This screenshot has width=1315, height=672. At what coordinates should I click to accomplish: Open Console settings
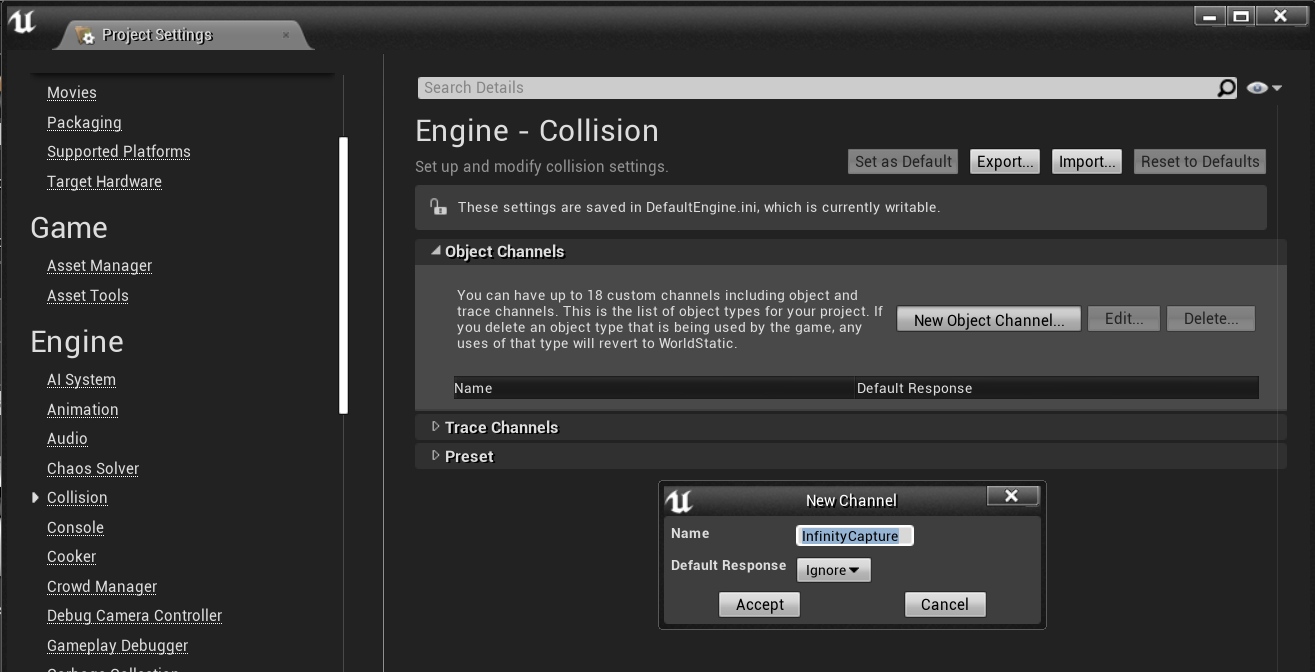[75, 528]
